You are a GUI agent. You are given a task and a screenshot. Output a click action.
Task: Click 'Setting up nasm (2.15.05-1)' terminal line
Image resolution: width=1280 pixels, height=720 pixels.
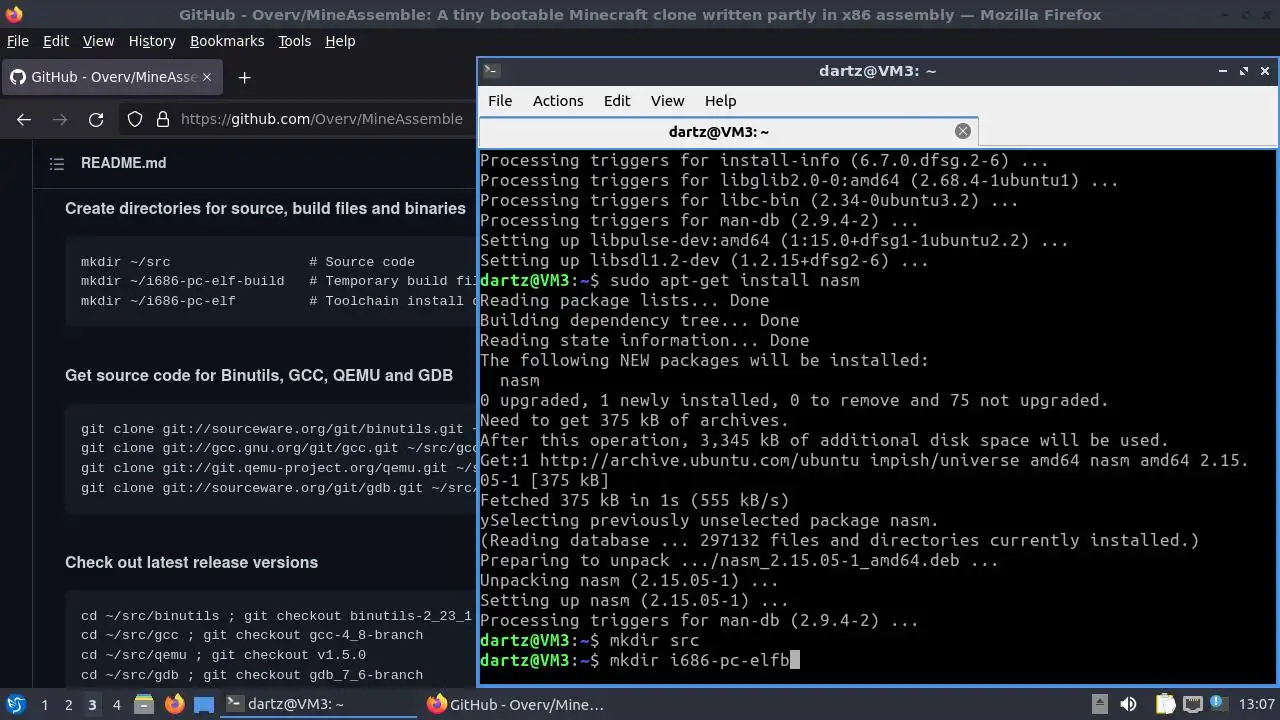[x=634, y=600]
